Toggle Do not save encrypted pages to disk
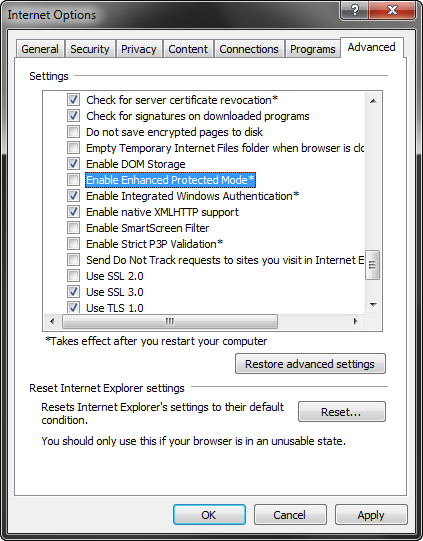 pos(73,132)
